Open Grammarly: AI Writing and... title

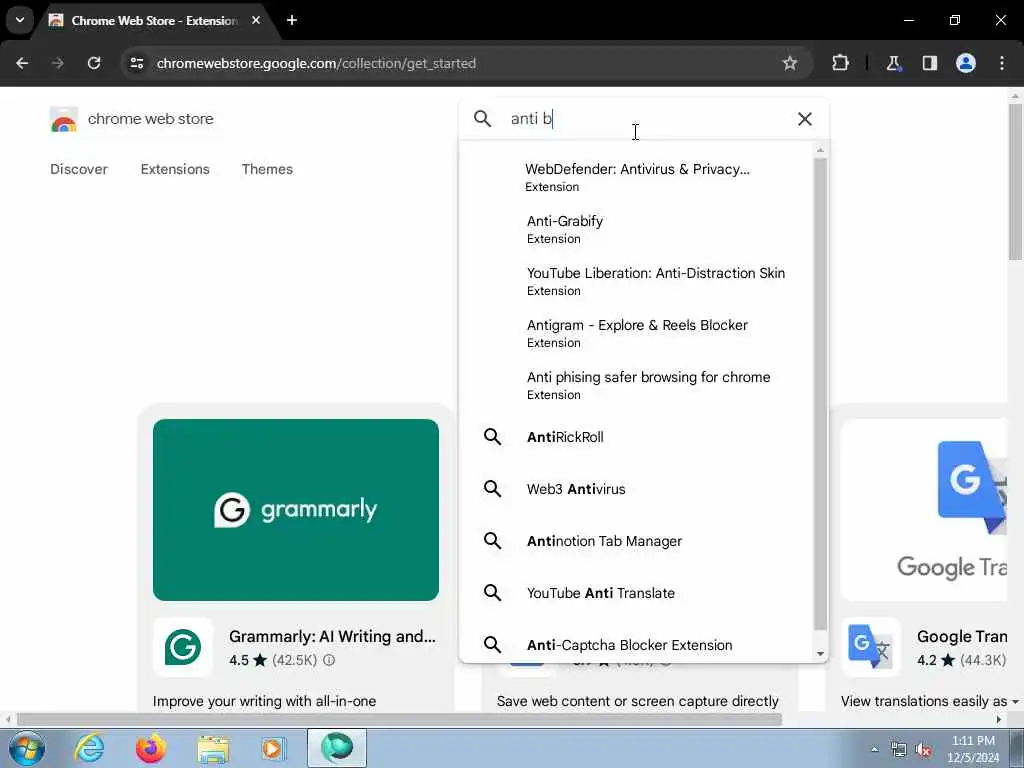332,636
